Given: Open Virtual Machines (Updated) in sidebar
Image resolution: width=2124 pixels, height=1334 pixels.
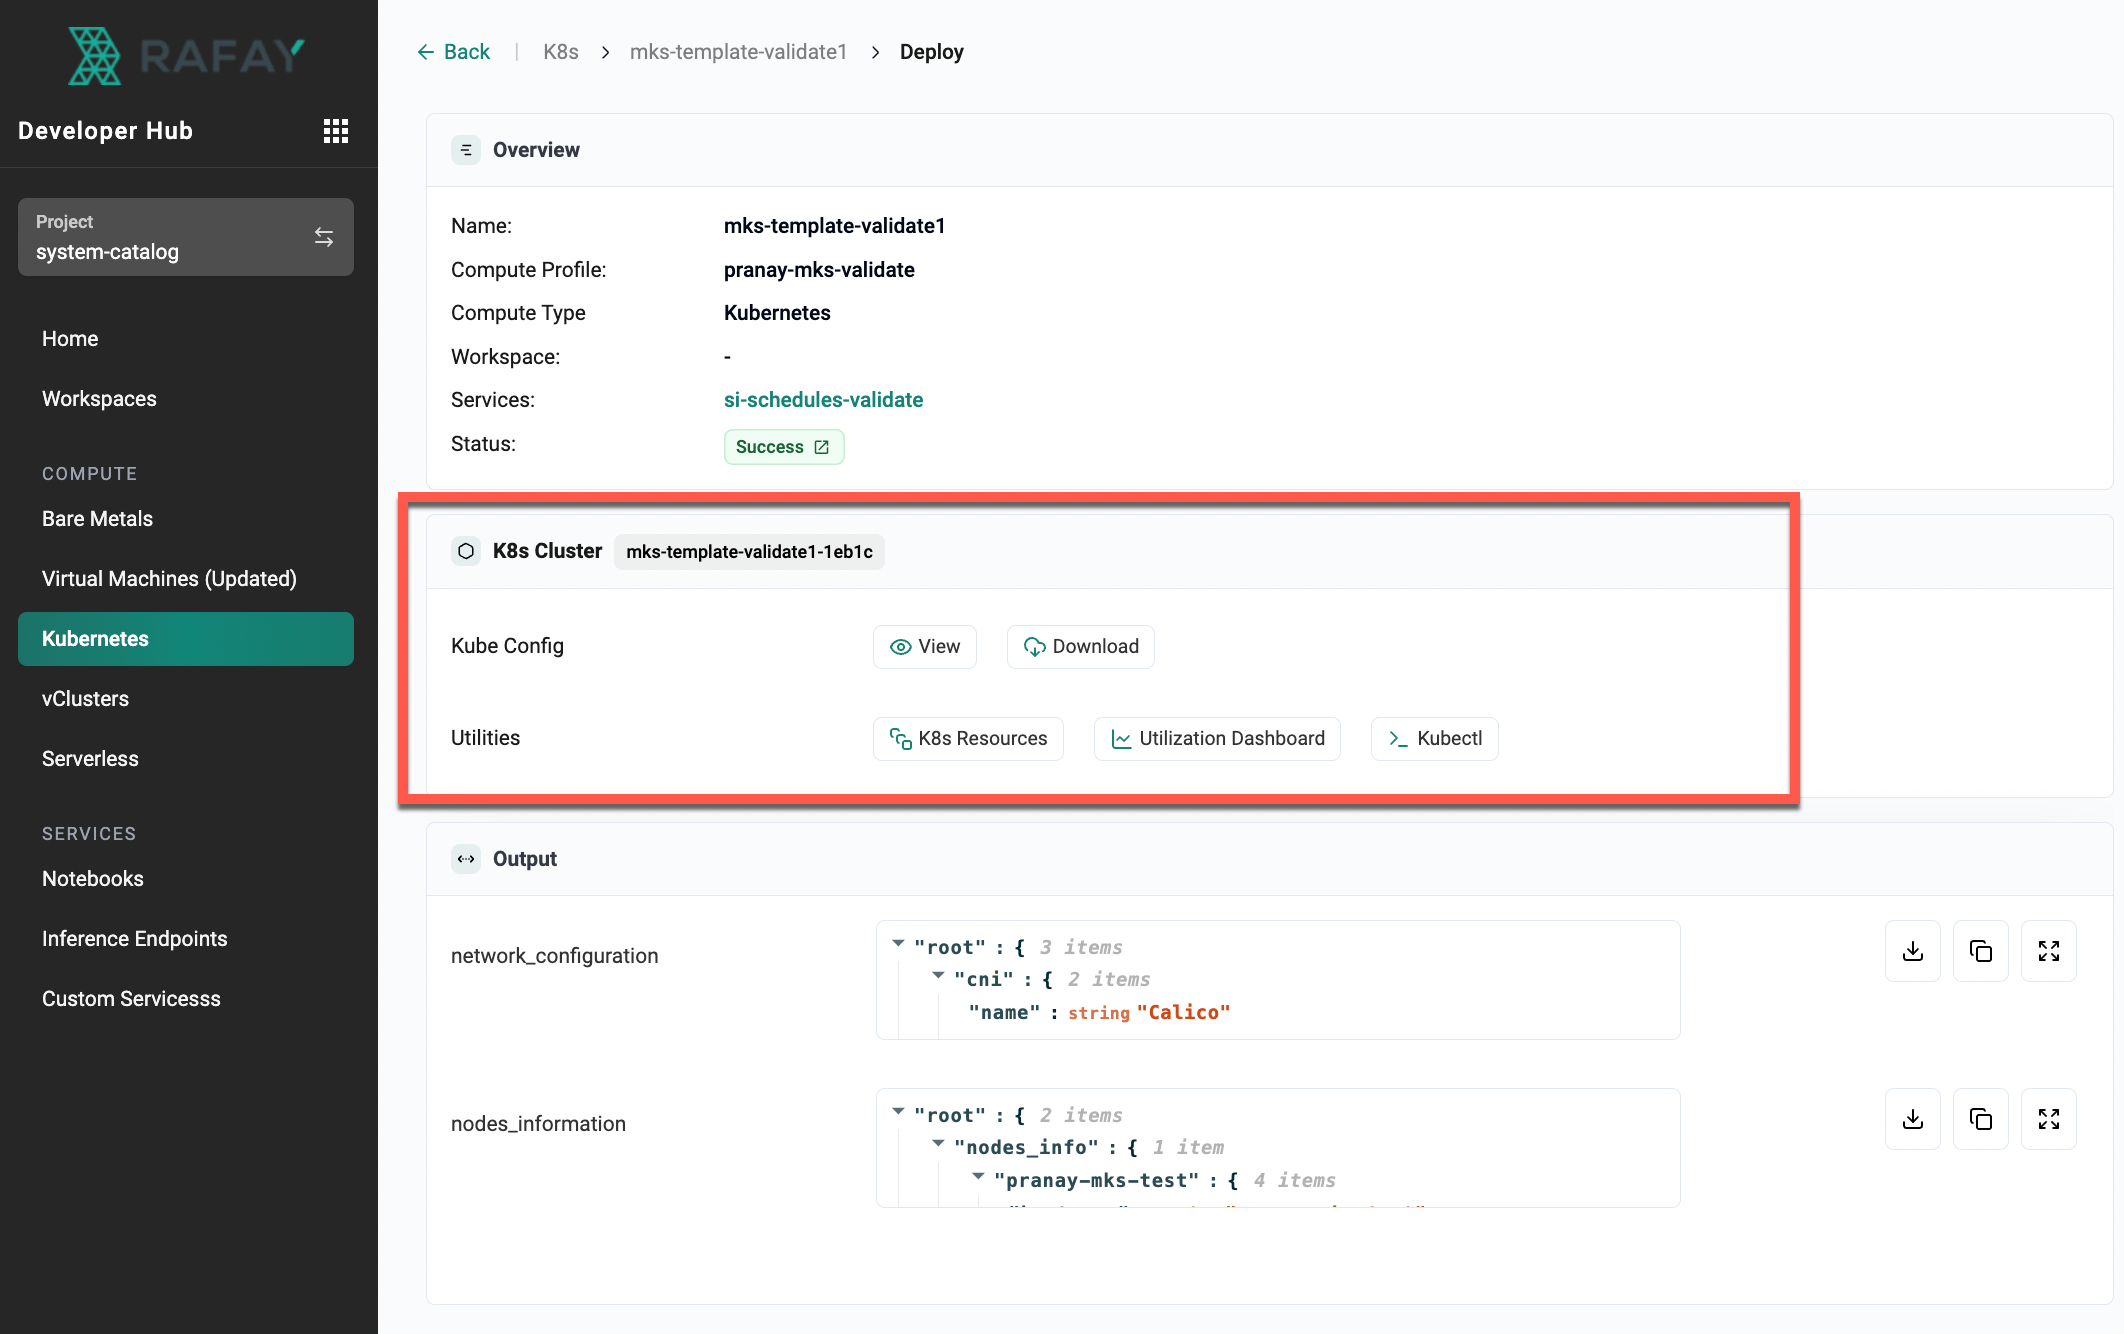Looking at the screenshot, I should click(169, 579).
